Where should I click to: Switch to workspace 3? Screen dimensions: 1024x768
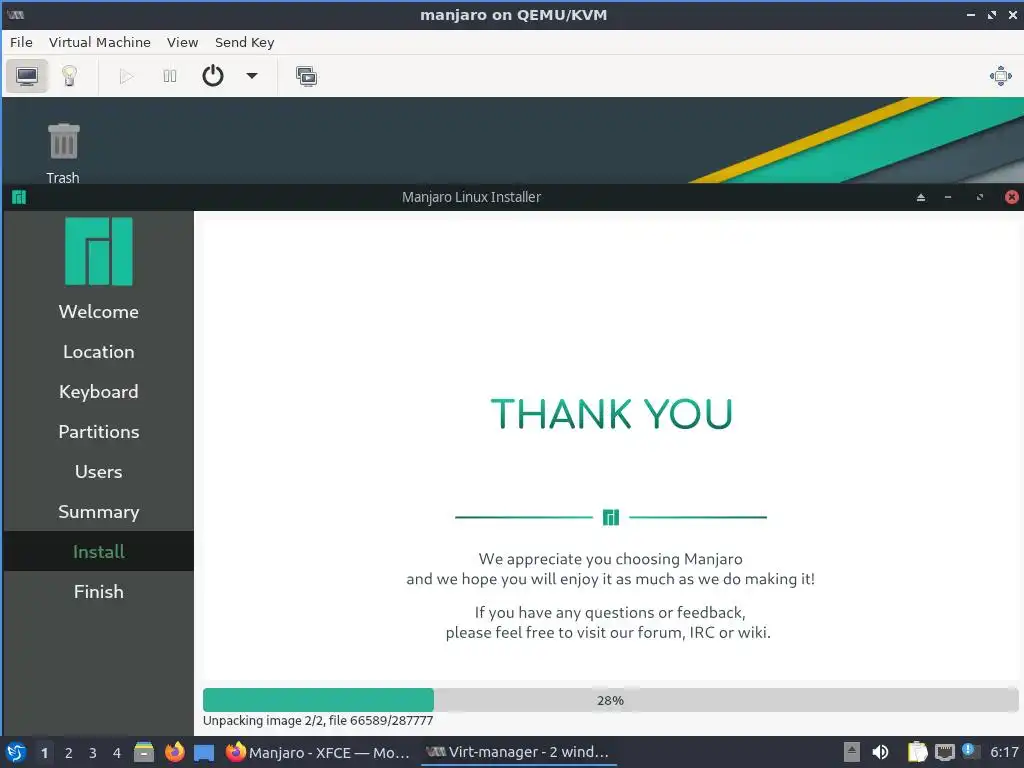[93, 753]
